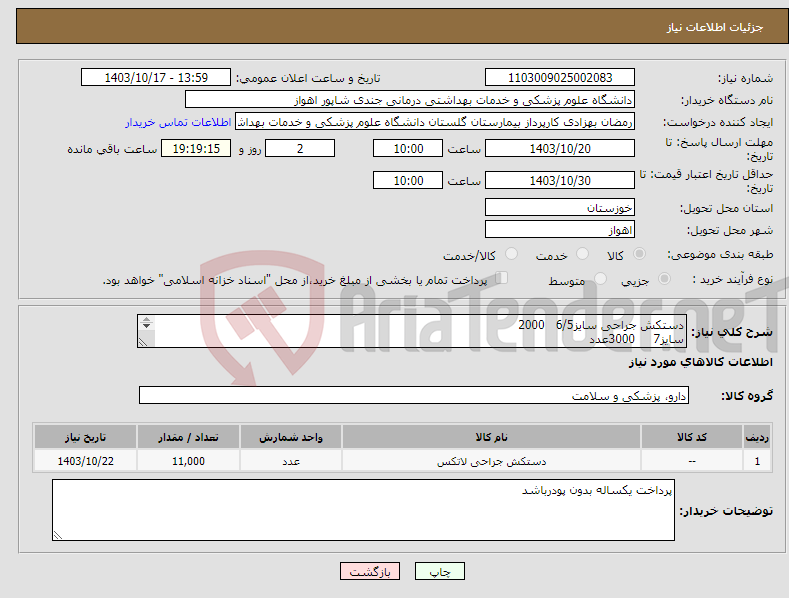Click the کد کالا column header

(x=692, y=437)
